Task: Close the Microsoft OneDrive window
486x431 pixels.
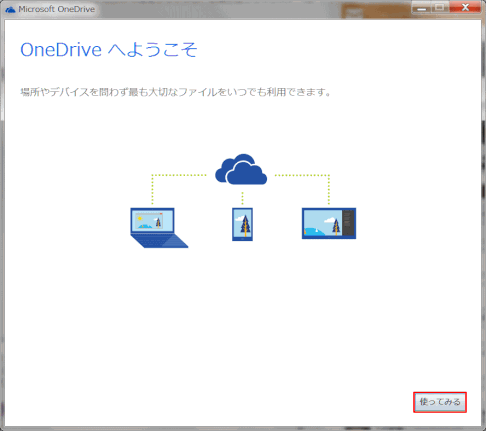Action: tap(465, 7)
